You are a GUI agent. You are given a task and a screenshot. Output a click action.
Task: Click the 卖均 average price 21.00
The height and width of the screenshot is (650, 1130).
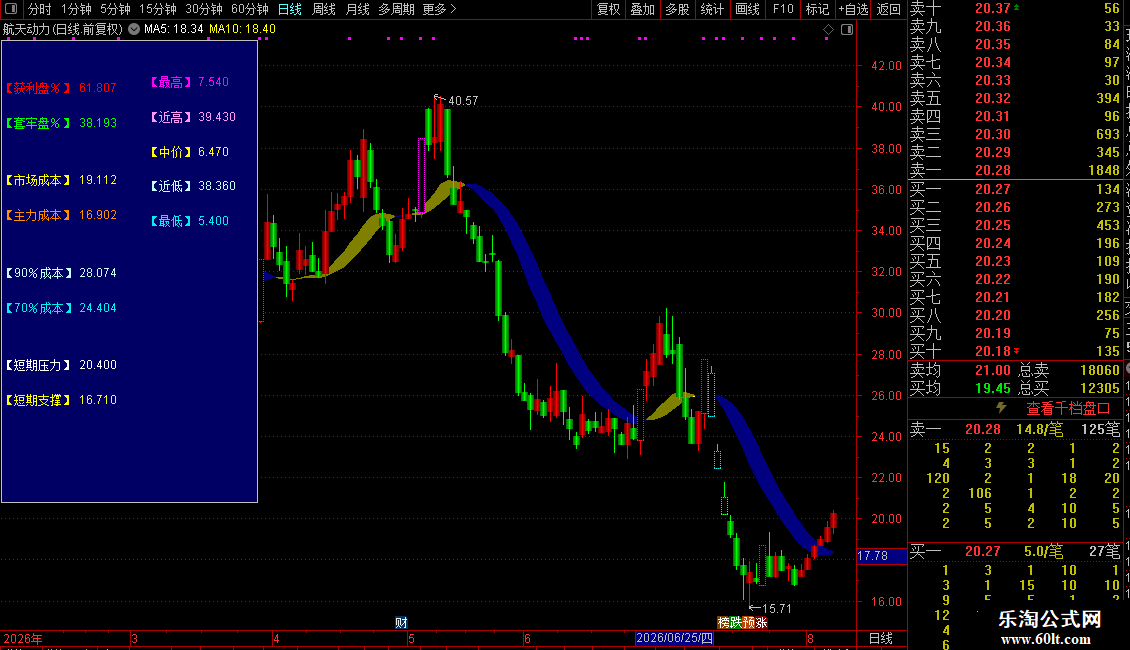[992, 370]
